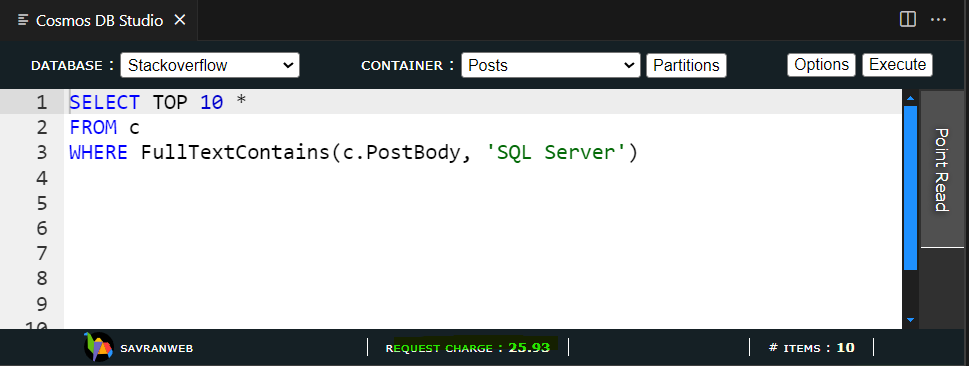
Task: Click line number 3 in gutter
Action: (x=41, y=152)
